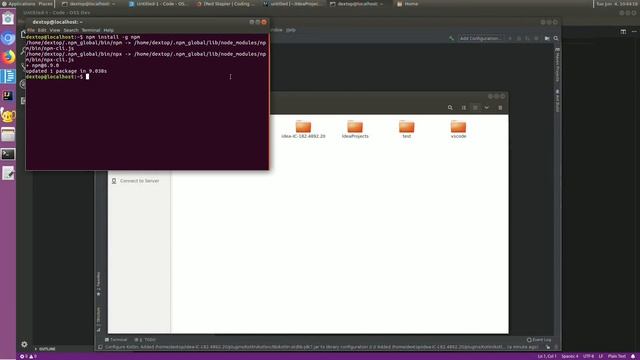This screenshot has width=640, height=360.
Task: Open the IdeaProjects folder
Action: 355,129
